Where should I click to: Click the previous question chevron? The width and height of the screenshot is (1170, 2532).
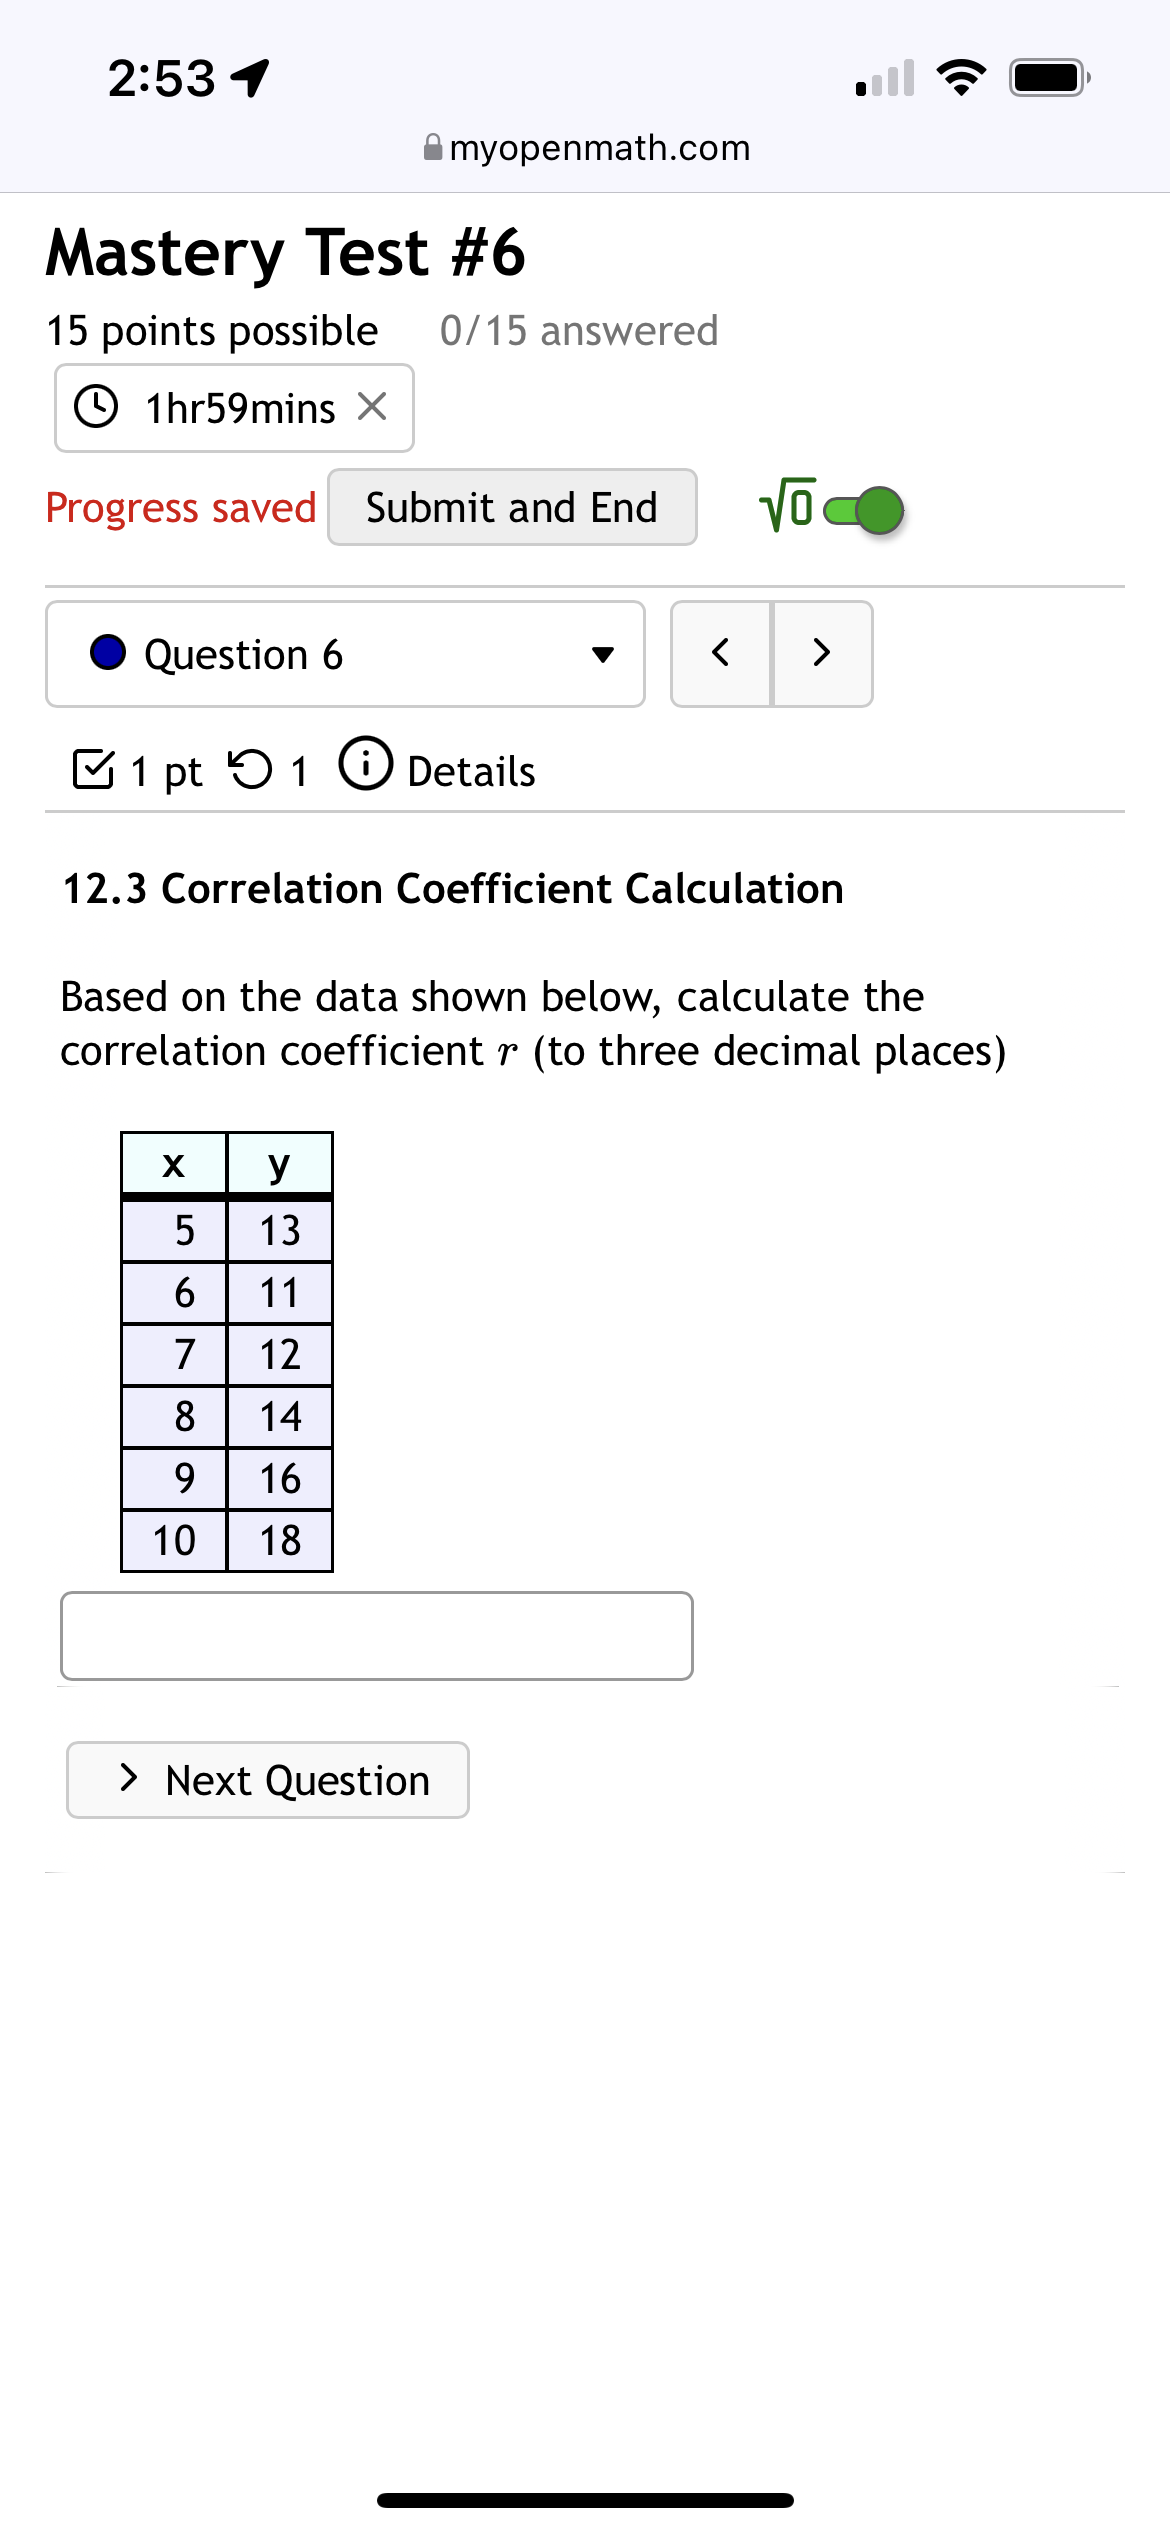click(x=722, y=653)
